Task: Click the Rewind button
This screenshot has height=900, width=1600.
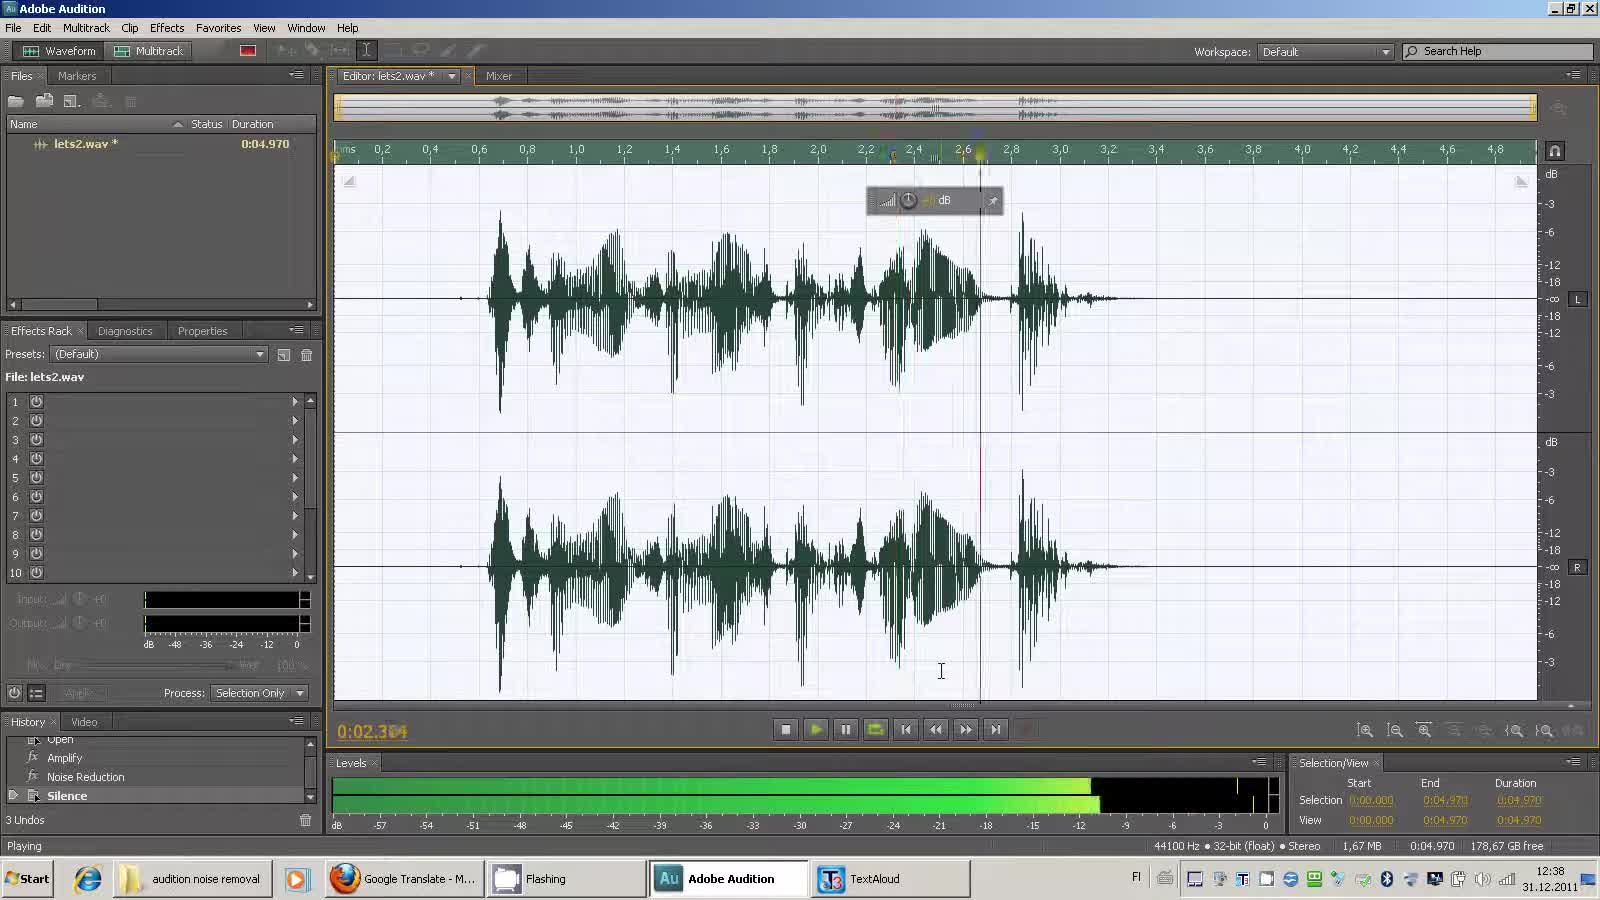Action: pyautogui.click(x=936, y=730)
